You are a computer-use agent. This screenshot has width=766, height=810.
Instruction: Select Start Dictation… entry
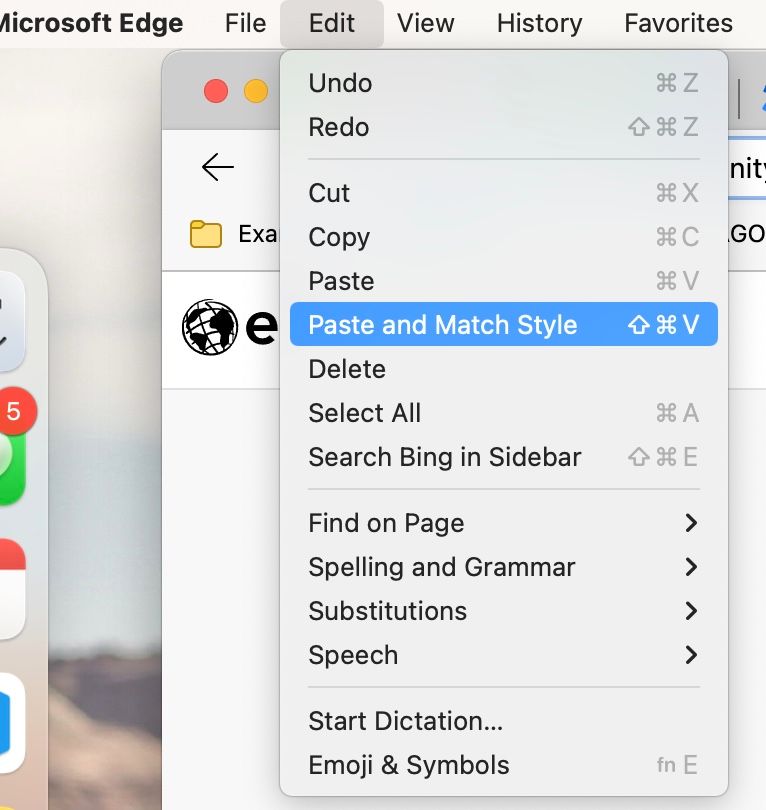[x=504, y=721]
